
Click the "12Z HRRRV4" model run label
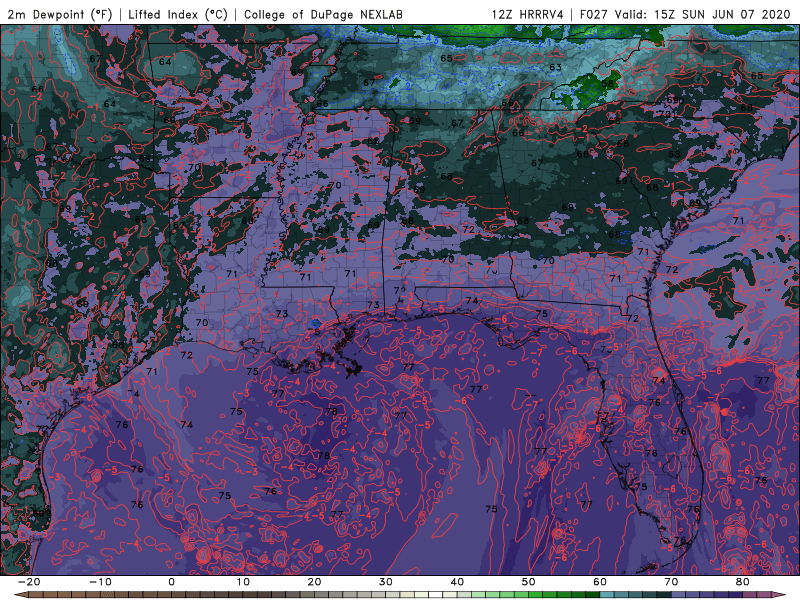coord(528,14)
